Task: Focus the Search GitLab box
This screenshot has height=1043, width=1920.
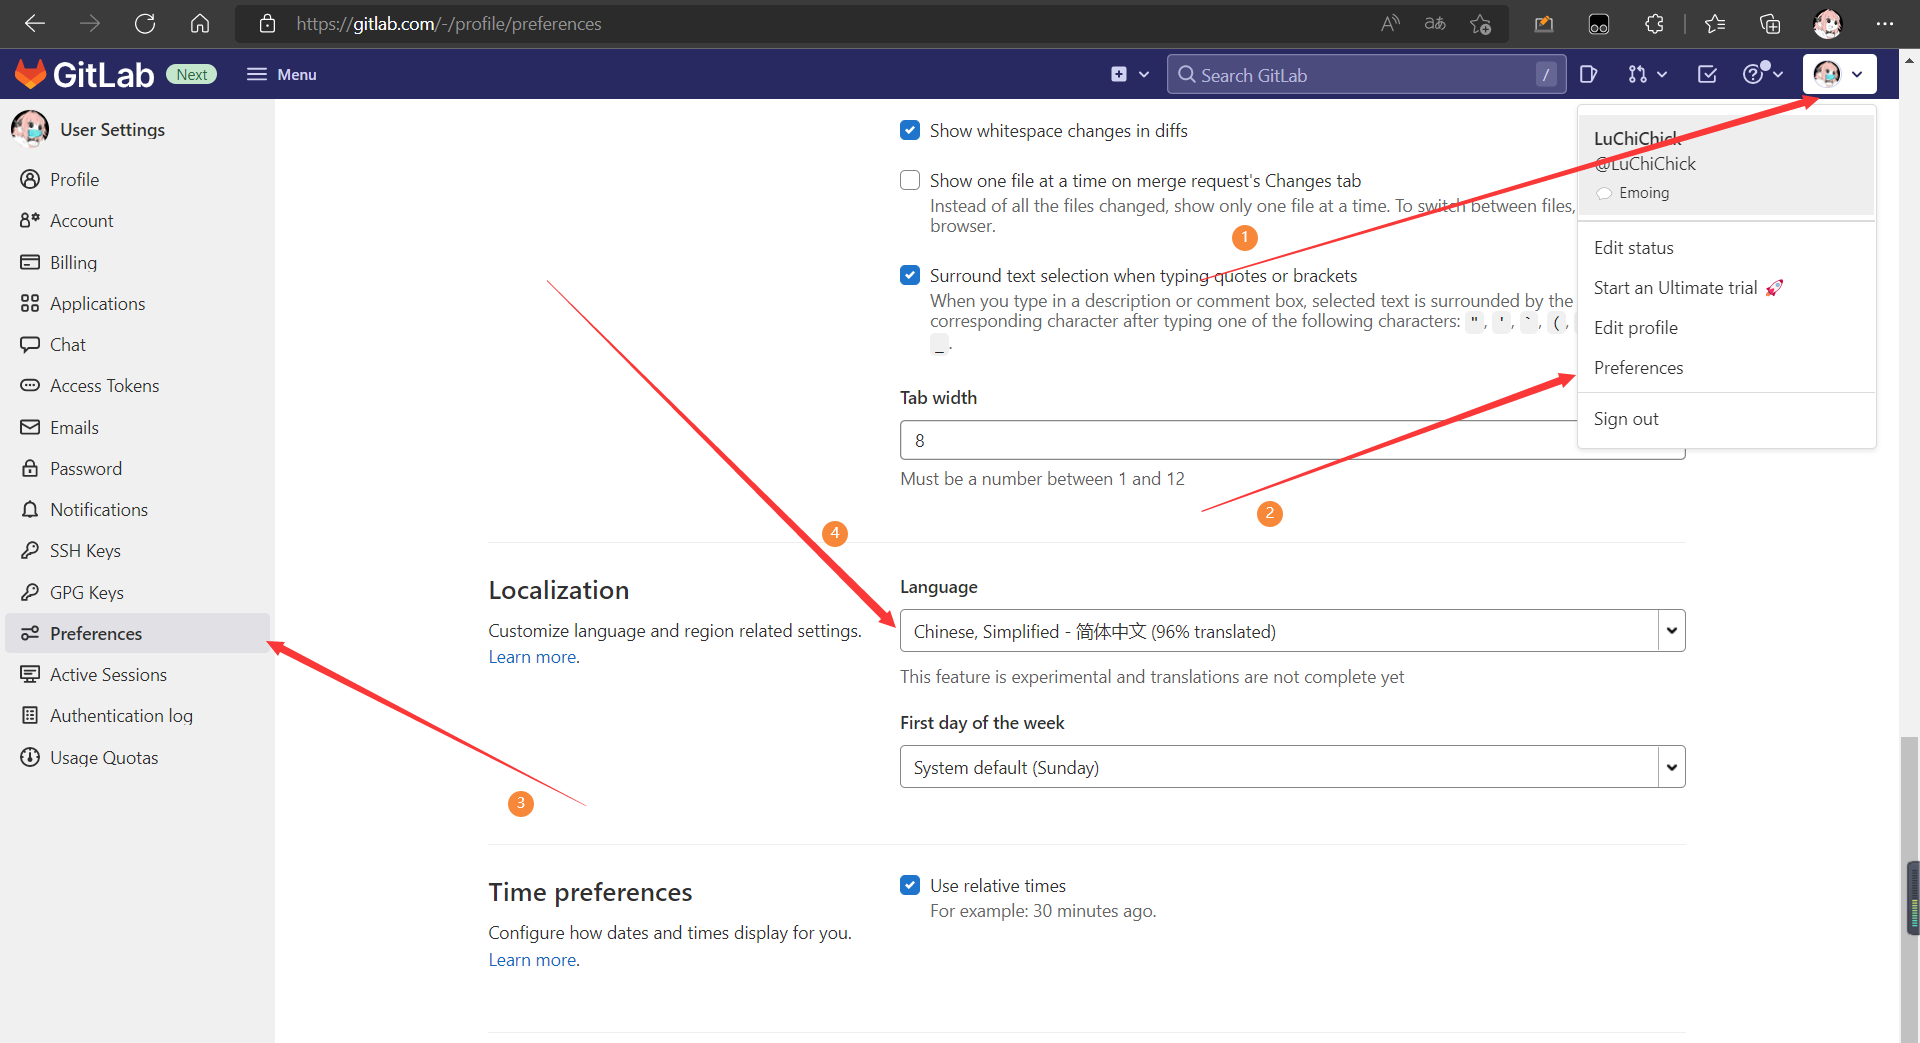Action: click(x=1366, y=74)
